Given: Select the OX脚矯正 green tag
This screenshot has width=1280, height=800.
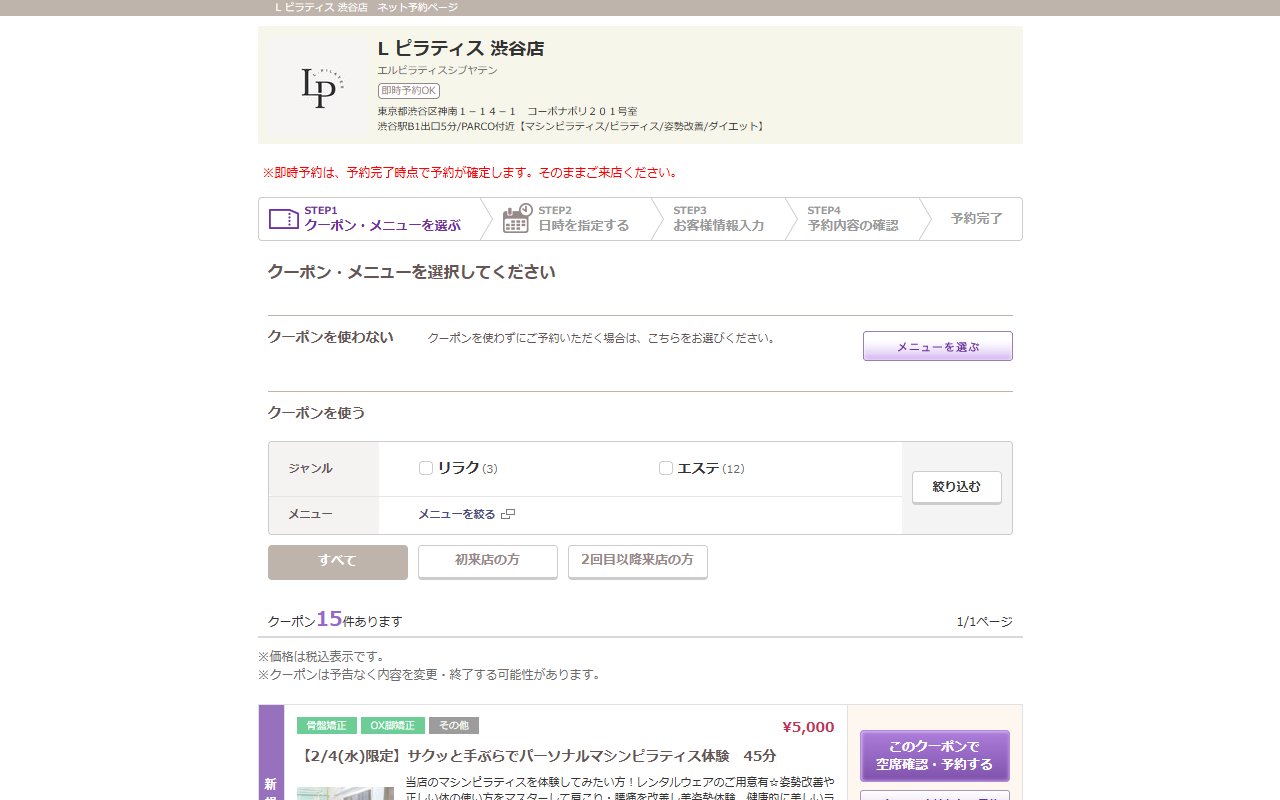Looking at the screenshot, I should point(392,727).
